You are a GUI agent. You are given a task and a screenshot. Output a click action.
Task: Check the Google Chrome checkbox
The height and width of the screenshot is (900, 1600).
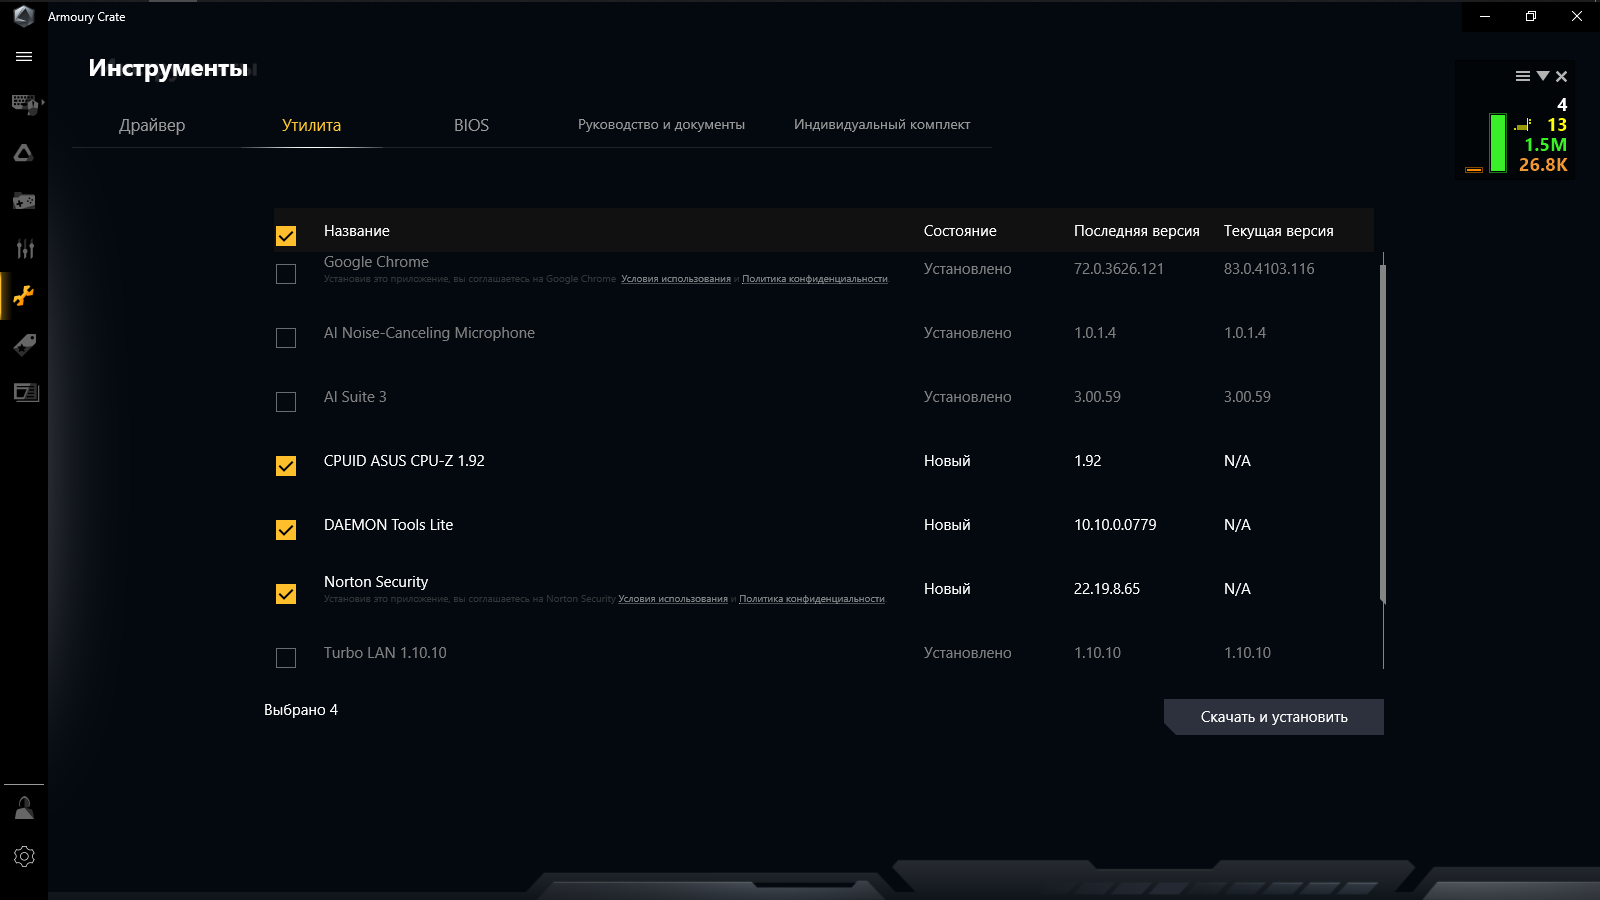tap(286, 274)
